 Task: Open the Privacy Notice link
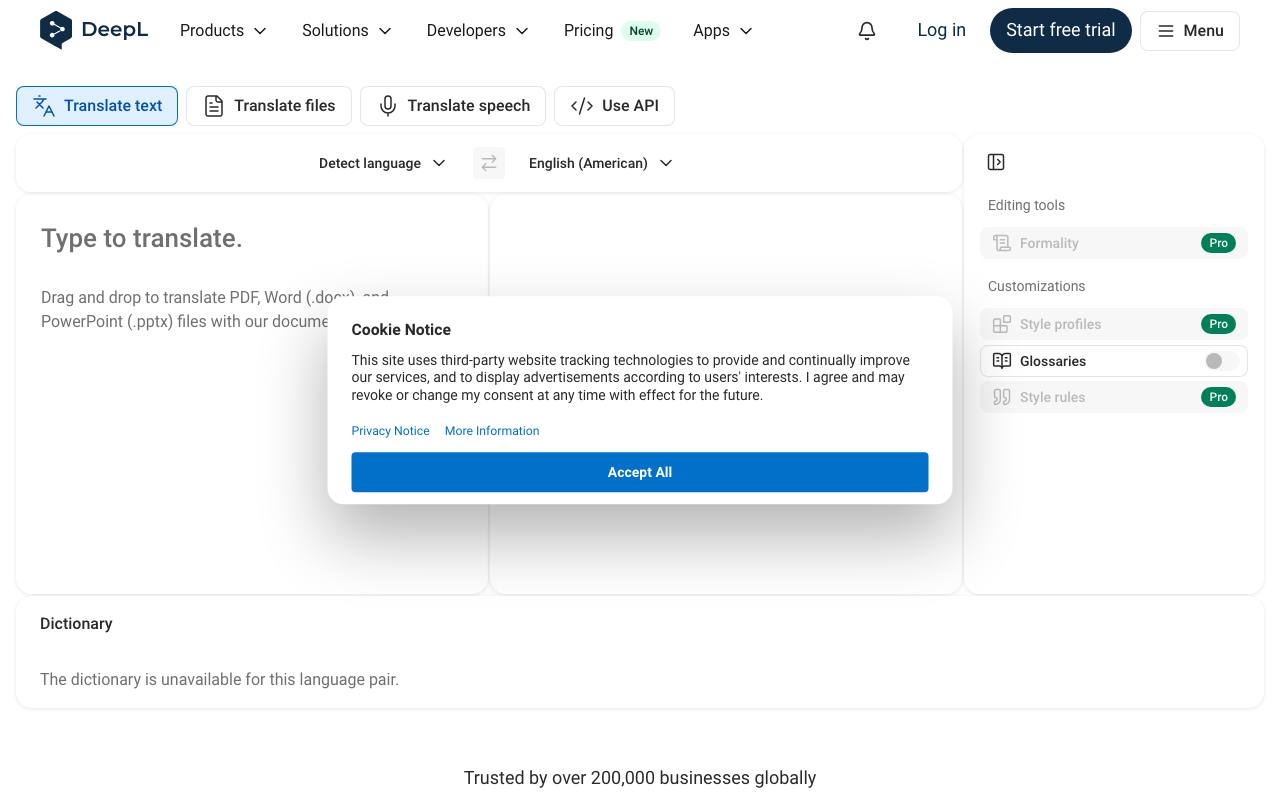390,431
